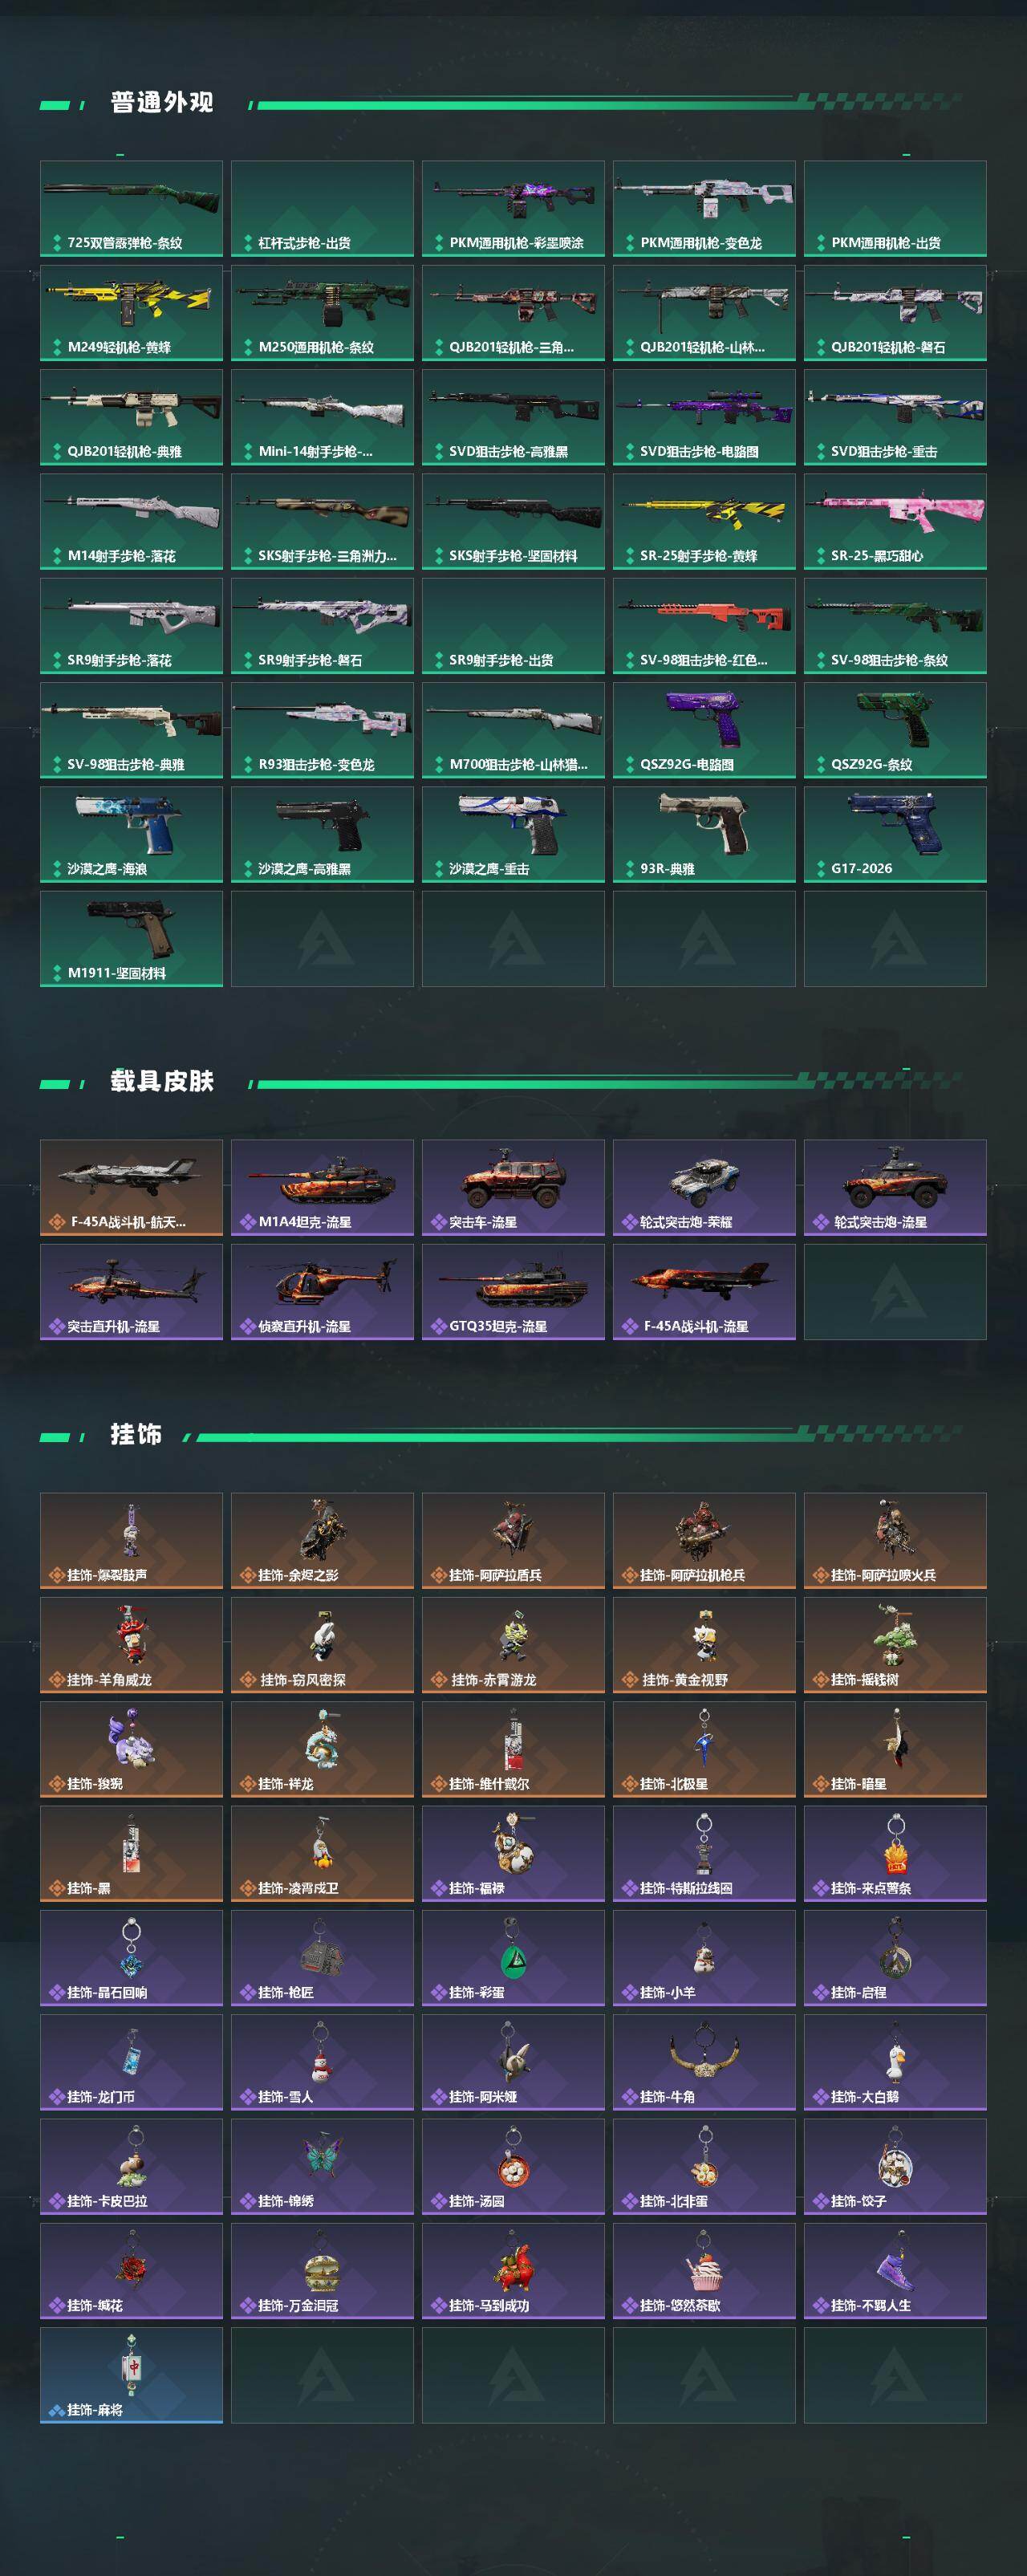Select the F-45A战斗机-航天 vehicle skin
Screen dimensions: 1027x2576
click(131, 1188)
